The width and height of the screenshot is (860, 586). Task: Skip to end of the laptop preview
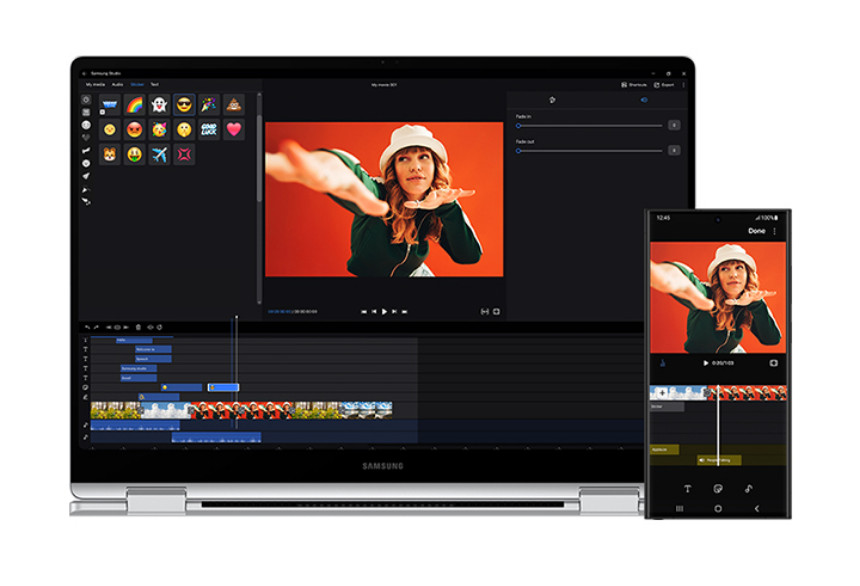click(405, 312)
